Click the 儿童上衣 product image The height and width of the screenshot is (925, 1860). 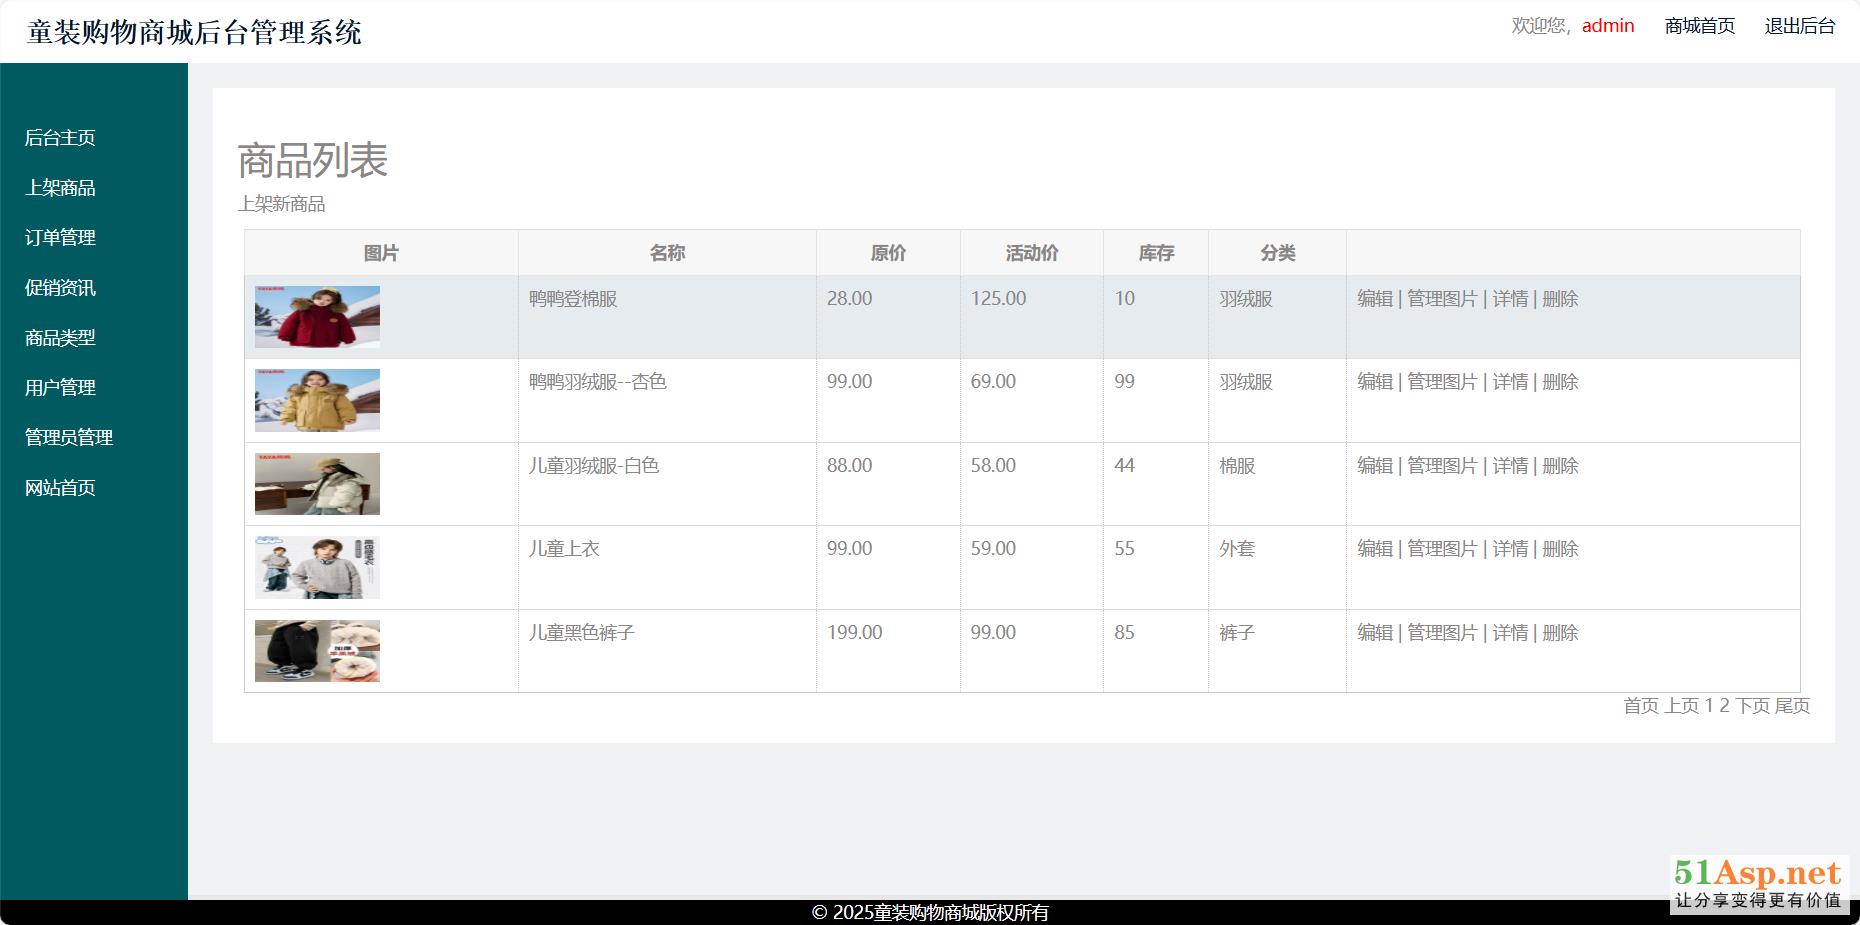(317, 567)
